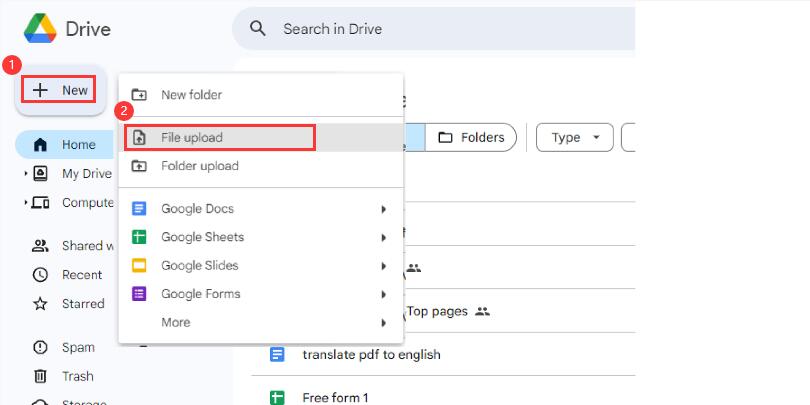Focus the Search in Drive field

click(x=433, y=28)
